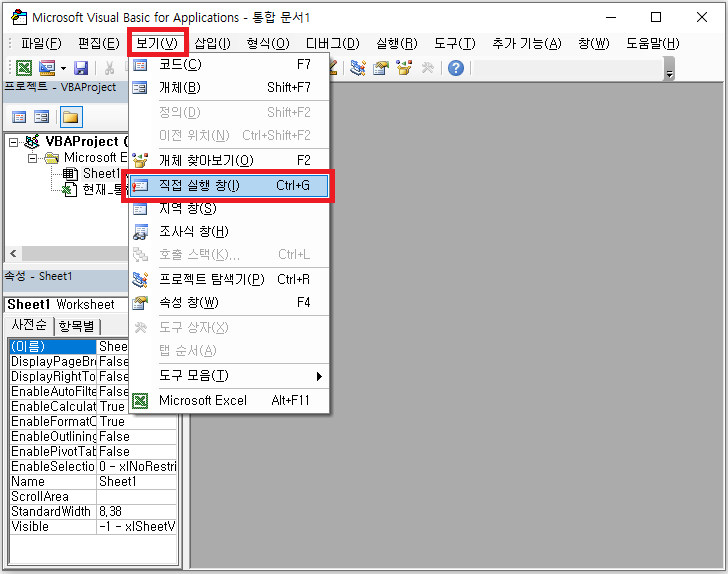Click the blue Help question mark icon

click(x=456, y=68)
